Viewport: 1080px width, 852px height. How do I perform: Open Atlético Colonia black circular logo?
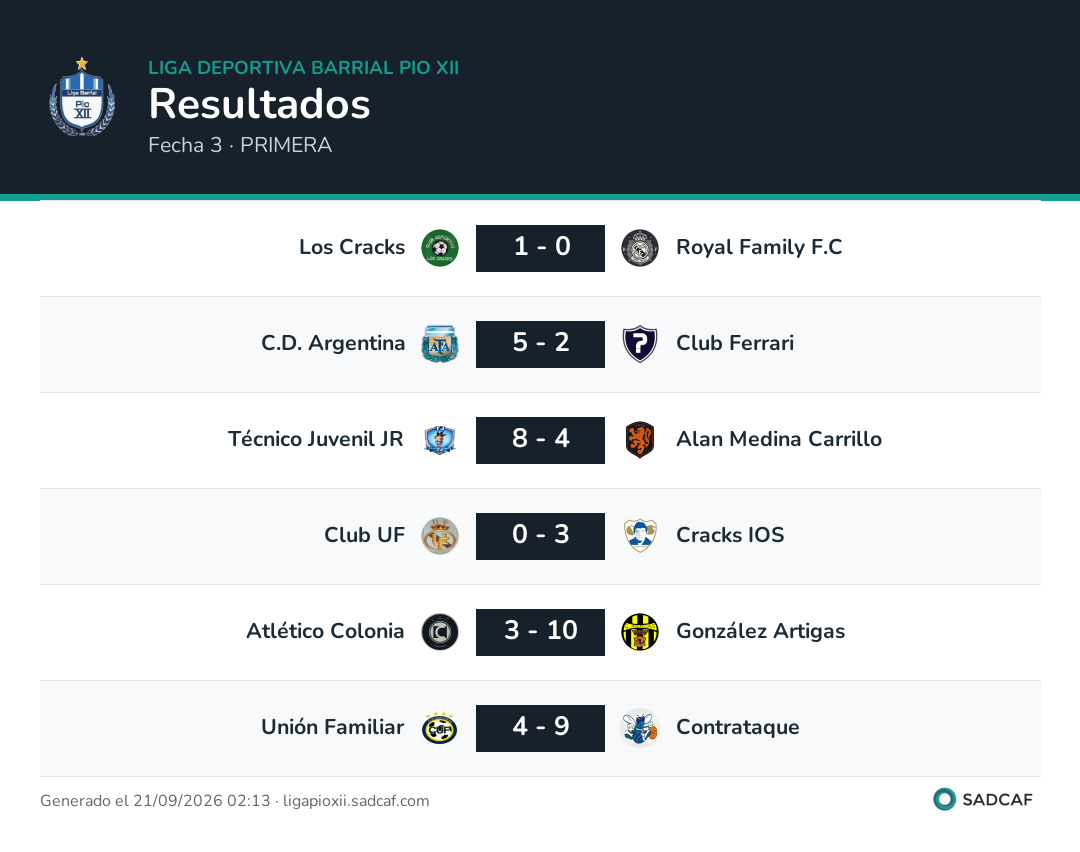pyautogui.click(x=439, y=632)
